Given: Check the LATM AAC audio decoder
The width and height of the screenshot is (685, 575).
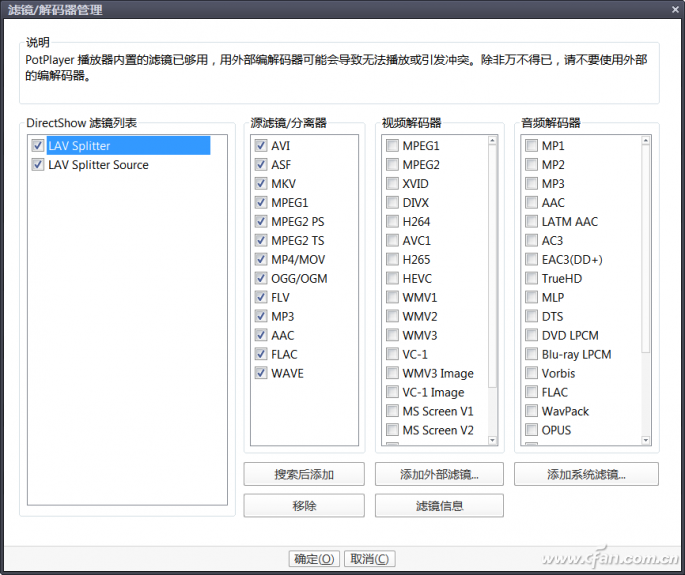Looking at the screenshot, I should point(531,222).
